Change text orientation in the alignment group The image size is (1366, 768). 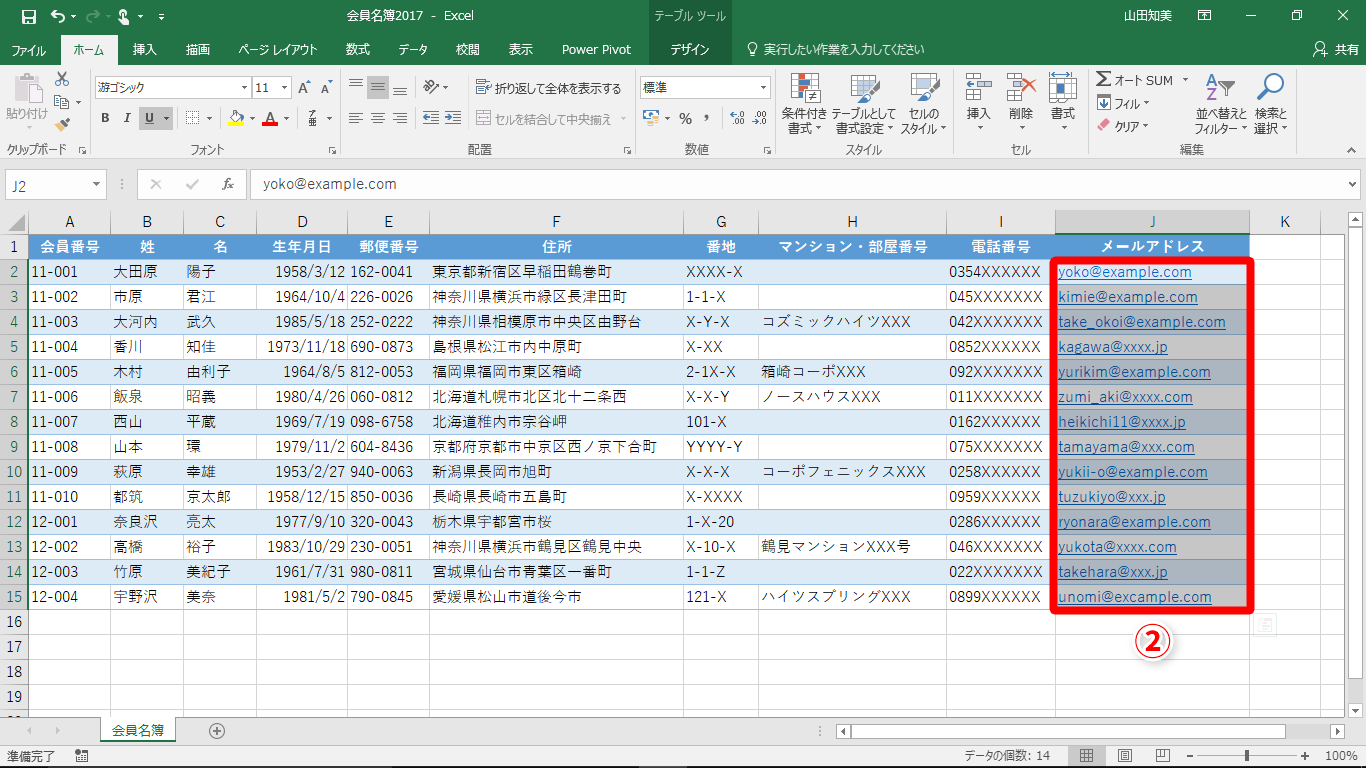431,88
